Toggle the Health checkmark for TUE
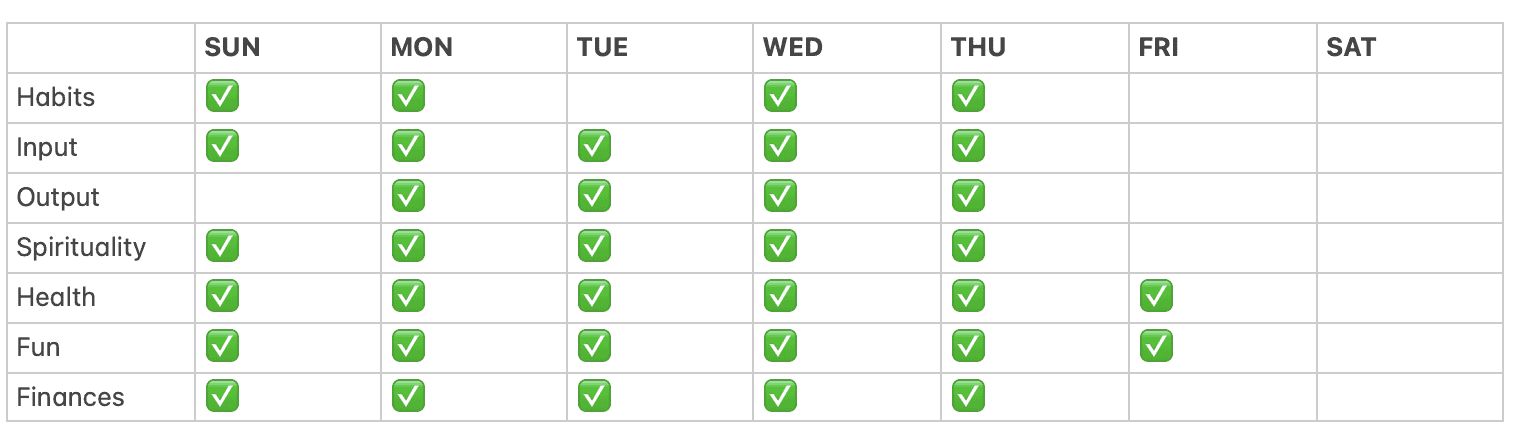Viewport: 1520px width, 440px height. coord(594,297)
